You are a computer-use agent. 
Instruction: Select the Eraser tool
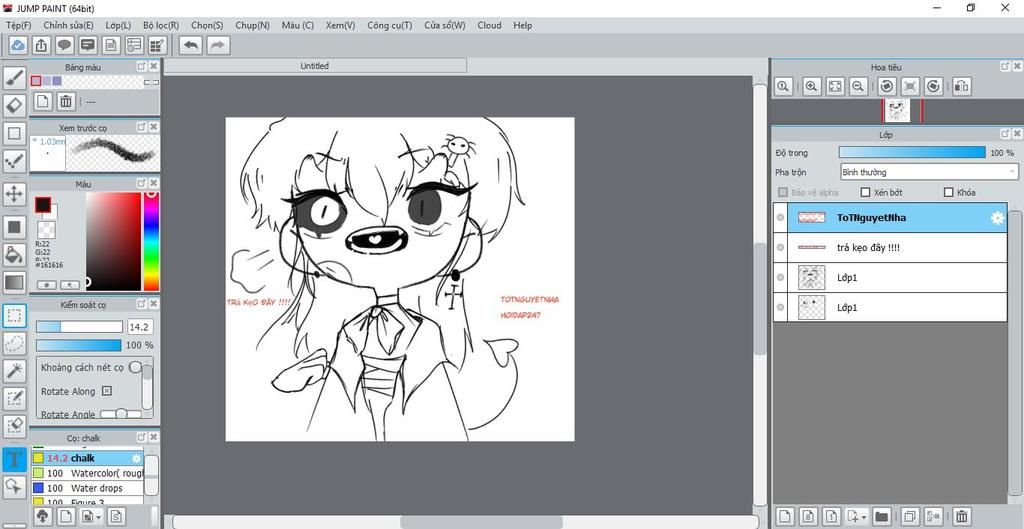click(x=14, y=104)
